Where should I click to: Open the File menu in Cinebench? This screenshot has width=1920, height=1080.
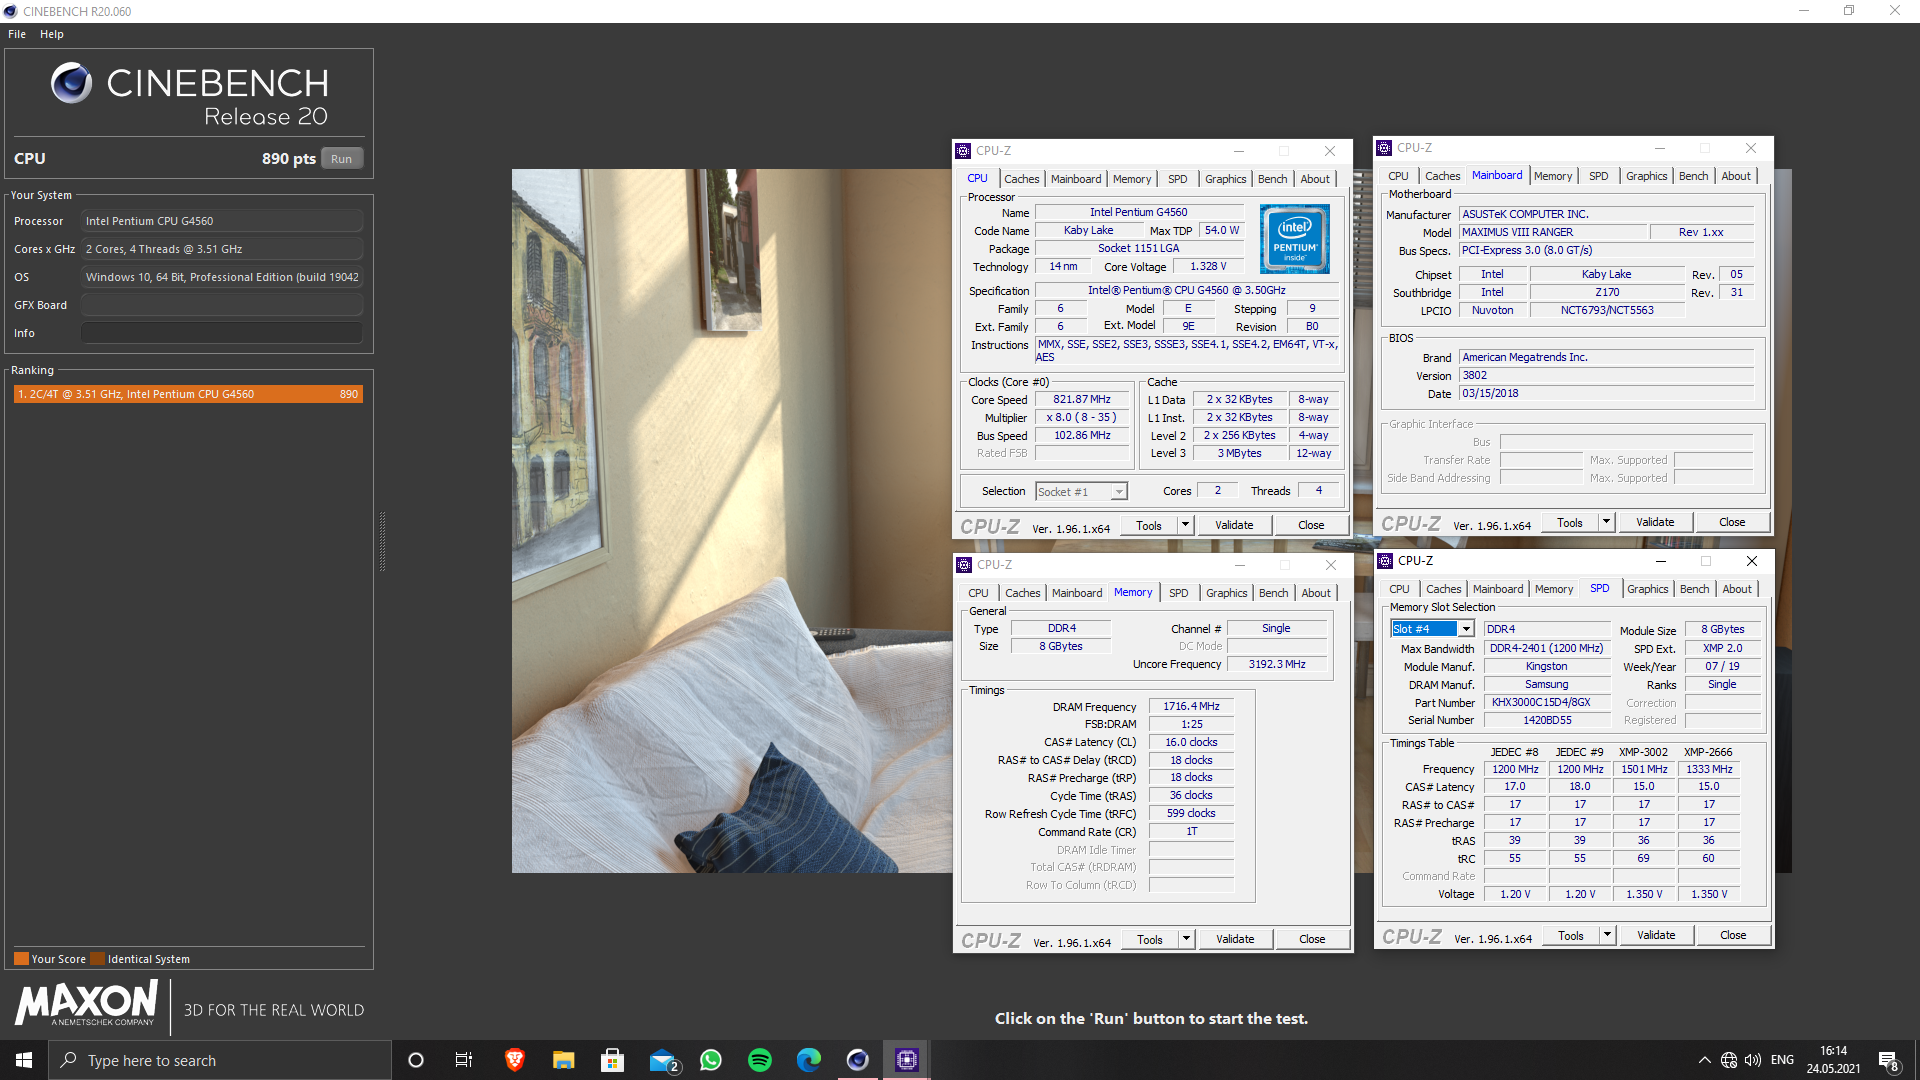(x=17, y=34)
